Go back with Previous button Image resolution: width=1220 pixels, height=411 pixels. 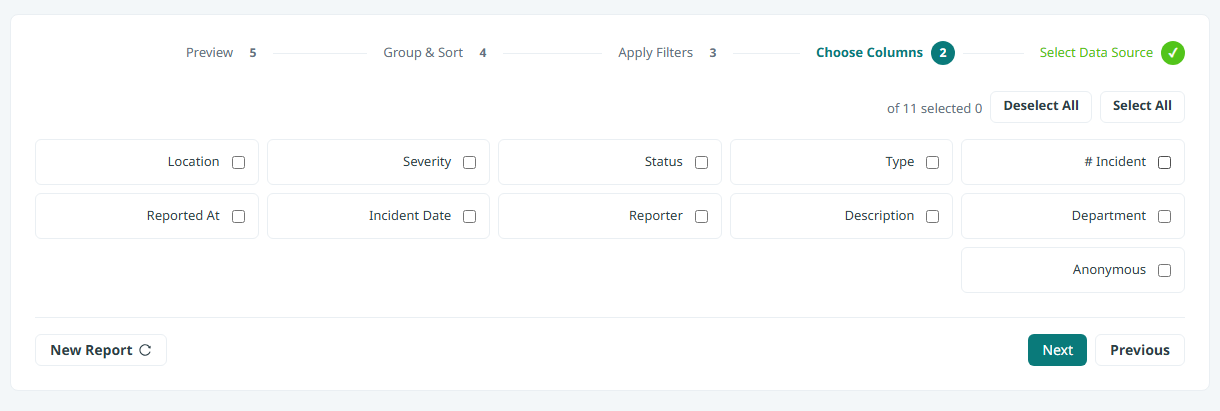[1140, 350]
